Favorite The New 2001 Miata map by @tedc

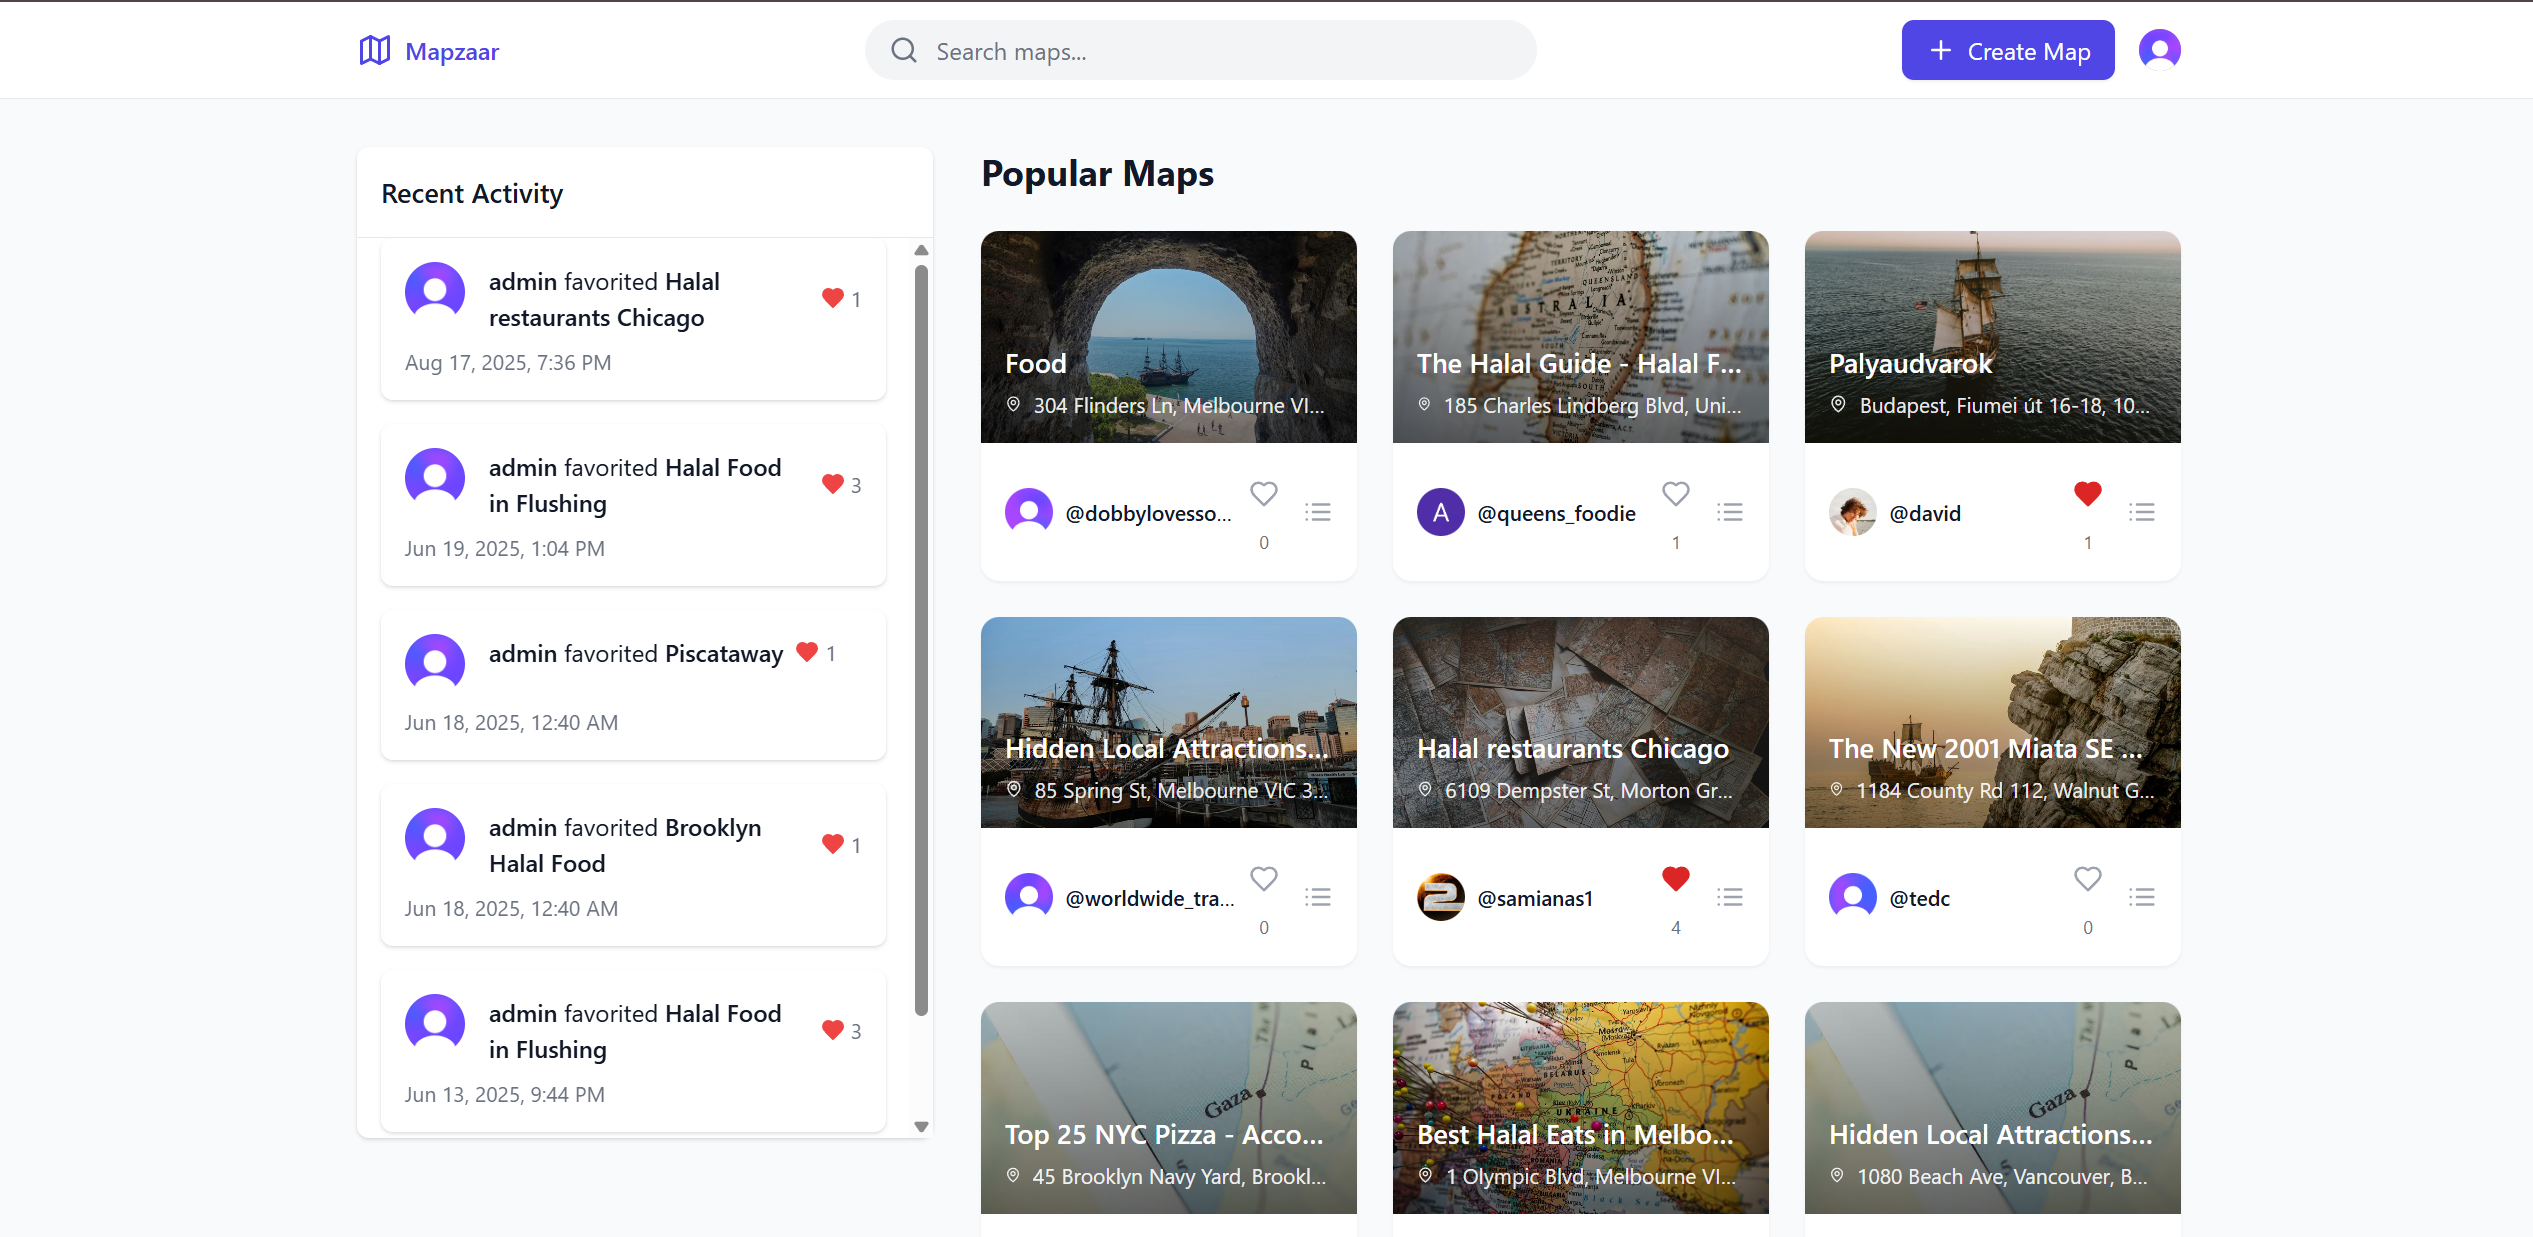point(2088,878)
